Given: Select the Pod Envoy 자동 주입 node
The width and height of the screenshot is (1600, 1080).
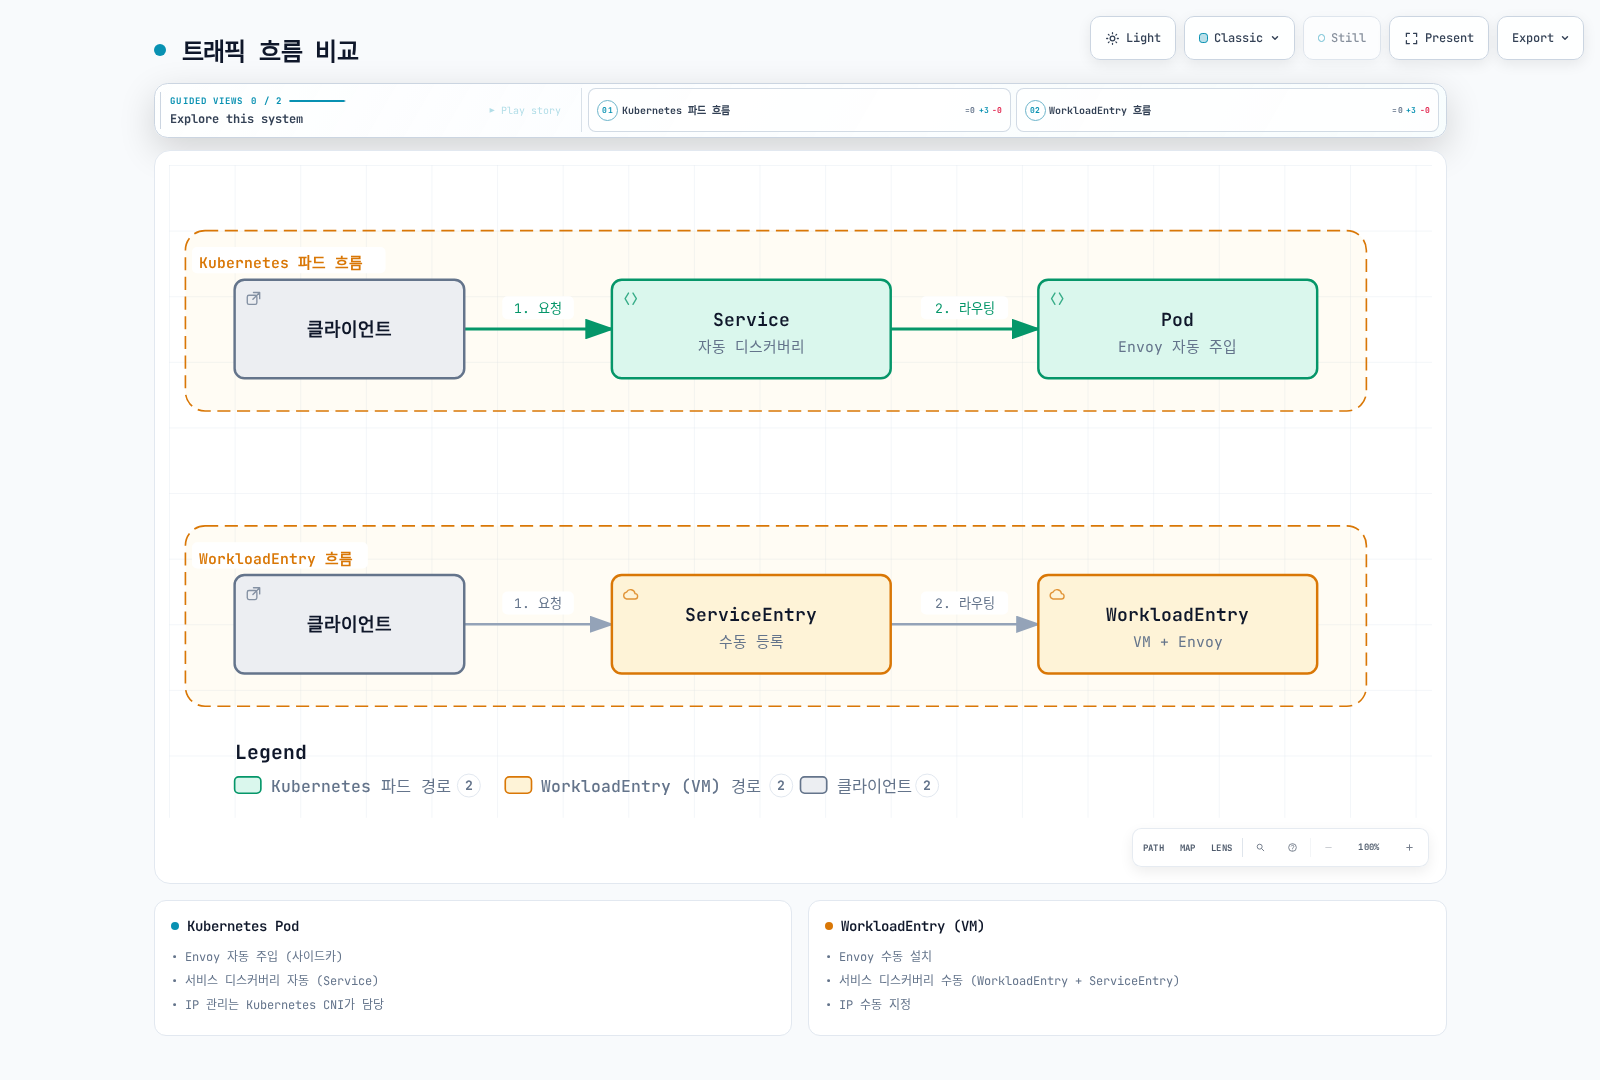Looking at the screenshot, I should [1177, 329].
